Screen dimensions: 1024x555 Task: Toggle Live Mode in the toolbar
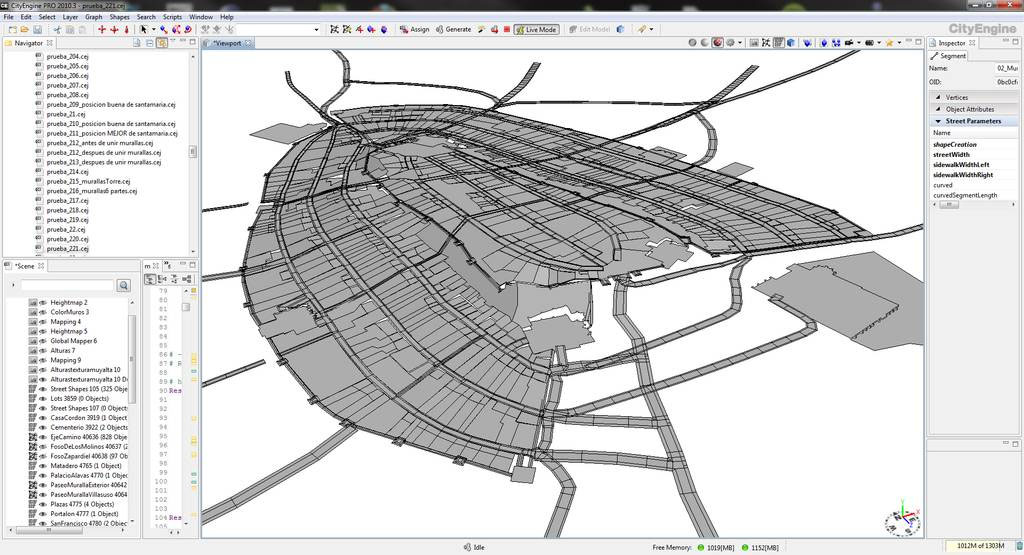(536, 30)
